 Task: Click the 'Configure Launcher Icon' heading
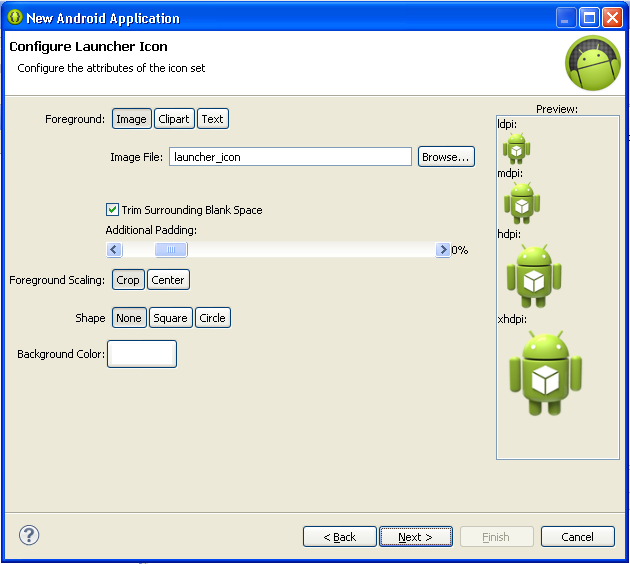tap(88, 47)
